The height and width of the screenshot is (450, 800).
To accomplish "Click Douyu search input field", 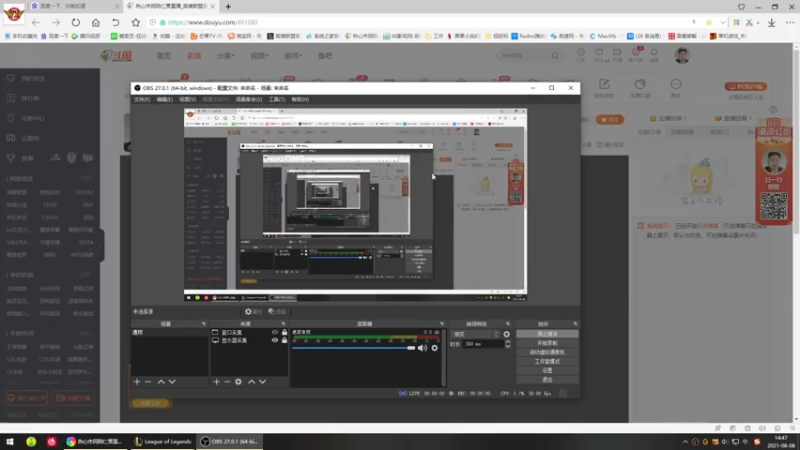I will [523, 56].
